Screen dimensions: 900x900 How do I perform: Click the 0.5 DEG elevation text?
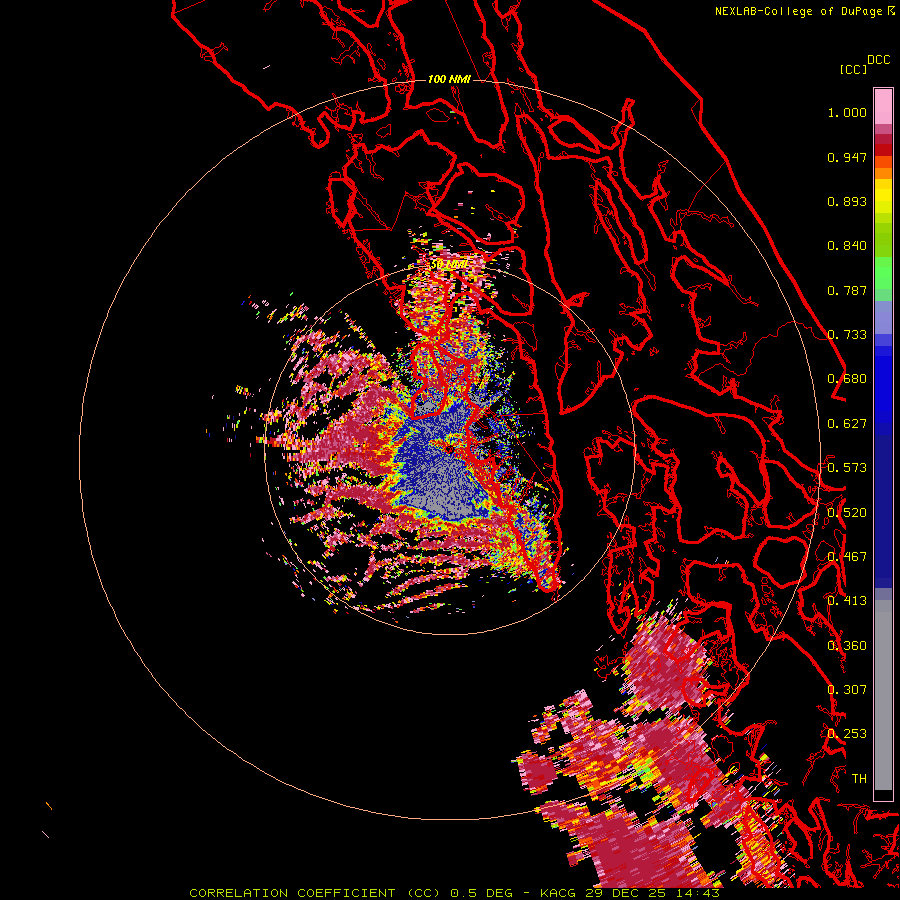481,893
